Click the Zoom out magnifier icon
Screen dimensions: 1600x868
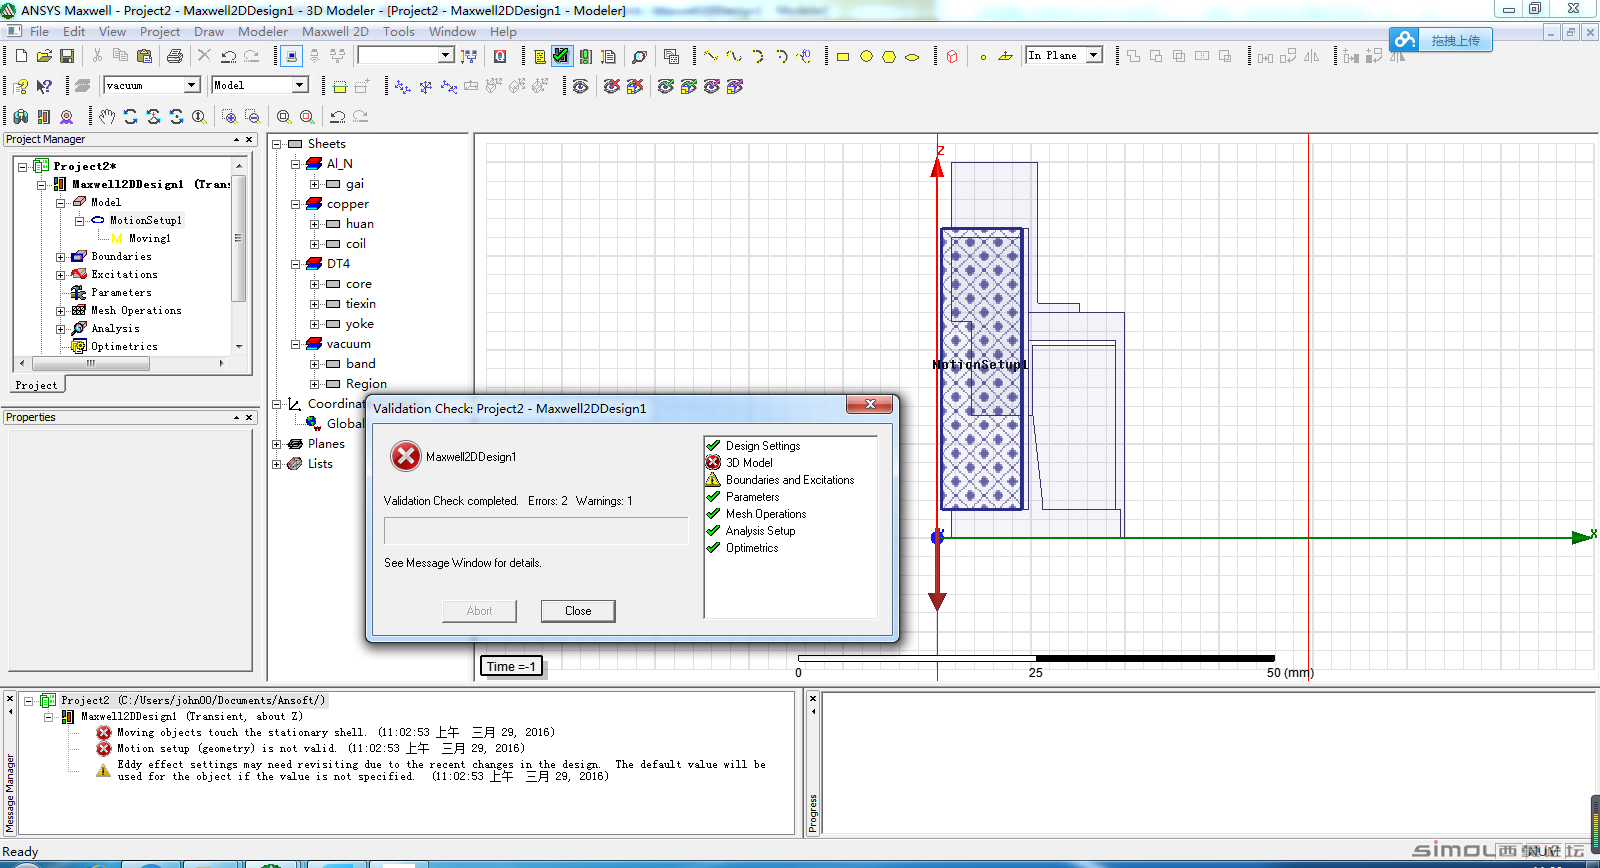pos(252,116)
